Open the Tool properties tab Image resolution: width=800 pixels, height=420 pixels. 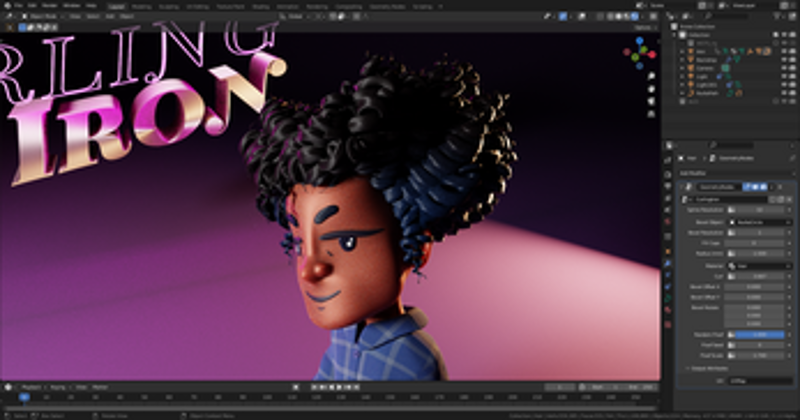[x=668, y=160]
